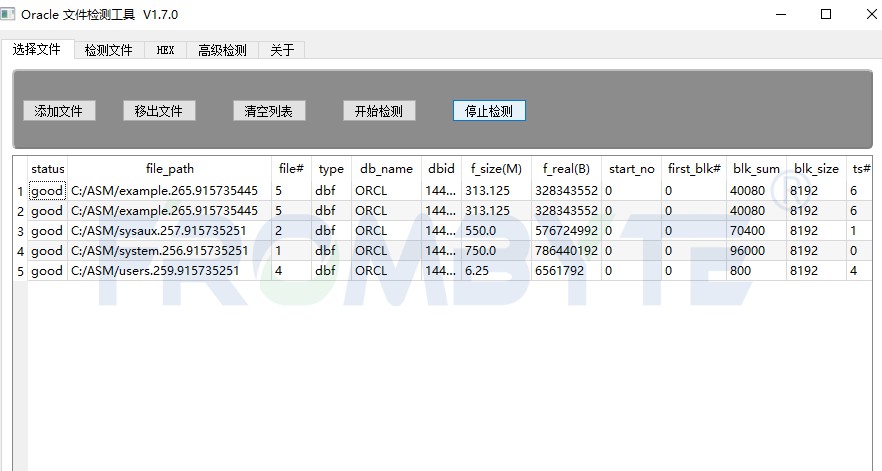
Task: Click the file_path column header
Action: pyautogui.click(x=170, y=169)
